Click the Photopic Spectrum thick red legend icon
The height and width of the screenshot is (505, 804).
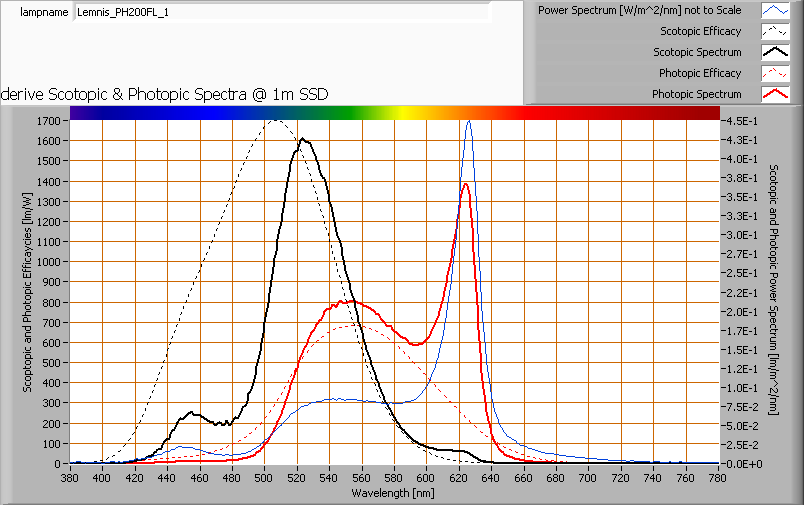776,94
